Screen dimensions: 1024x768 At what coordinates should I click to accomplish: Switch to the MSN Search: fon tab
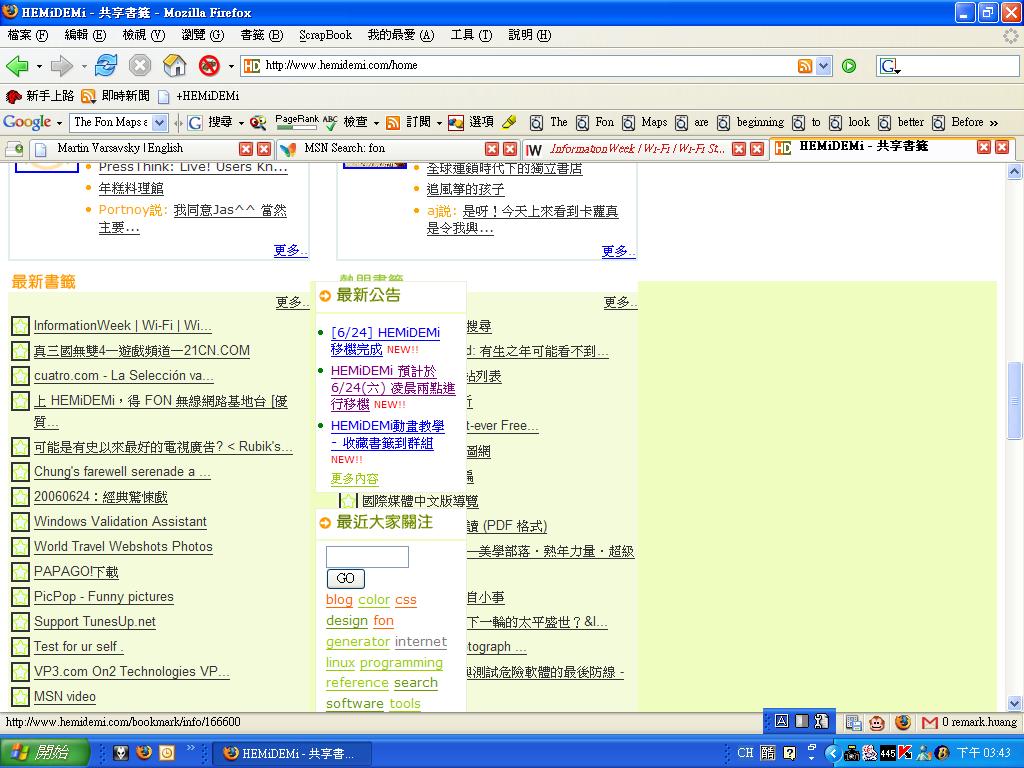(344, 148)
